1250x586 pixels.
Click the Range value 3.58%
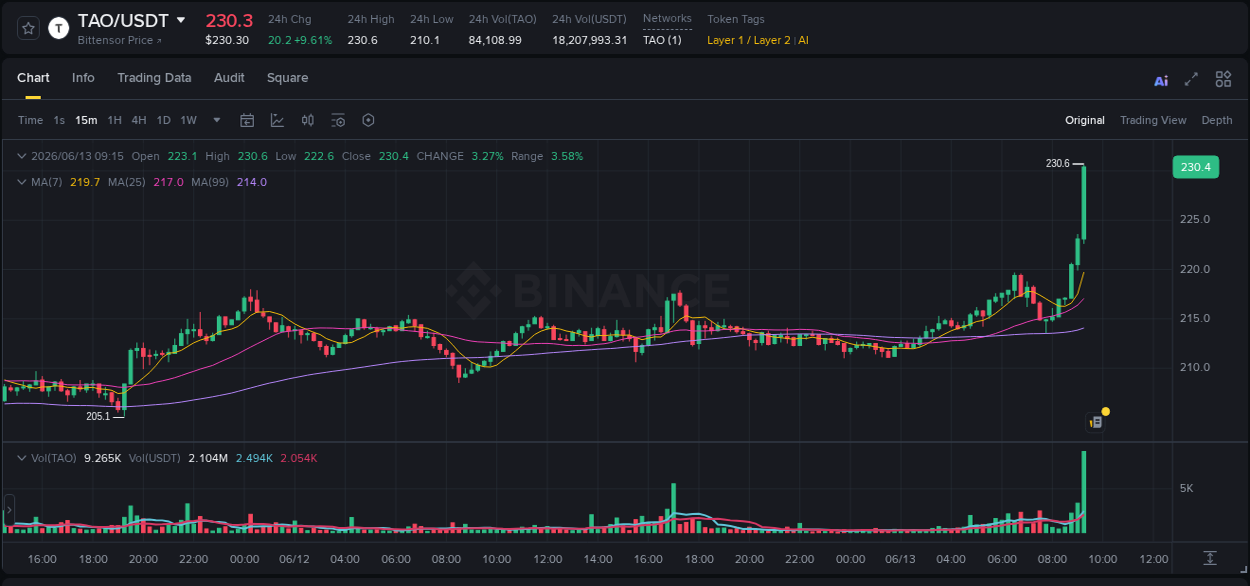567,156
